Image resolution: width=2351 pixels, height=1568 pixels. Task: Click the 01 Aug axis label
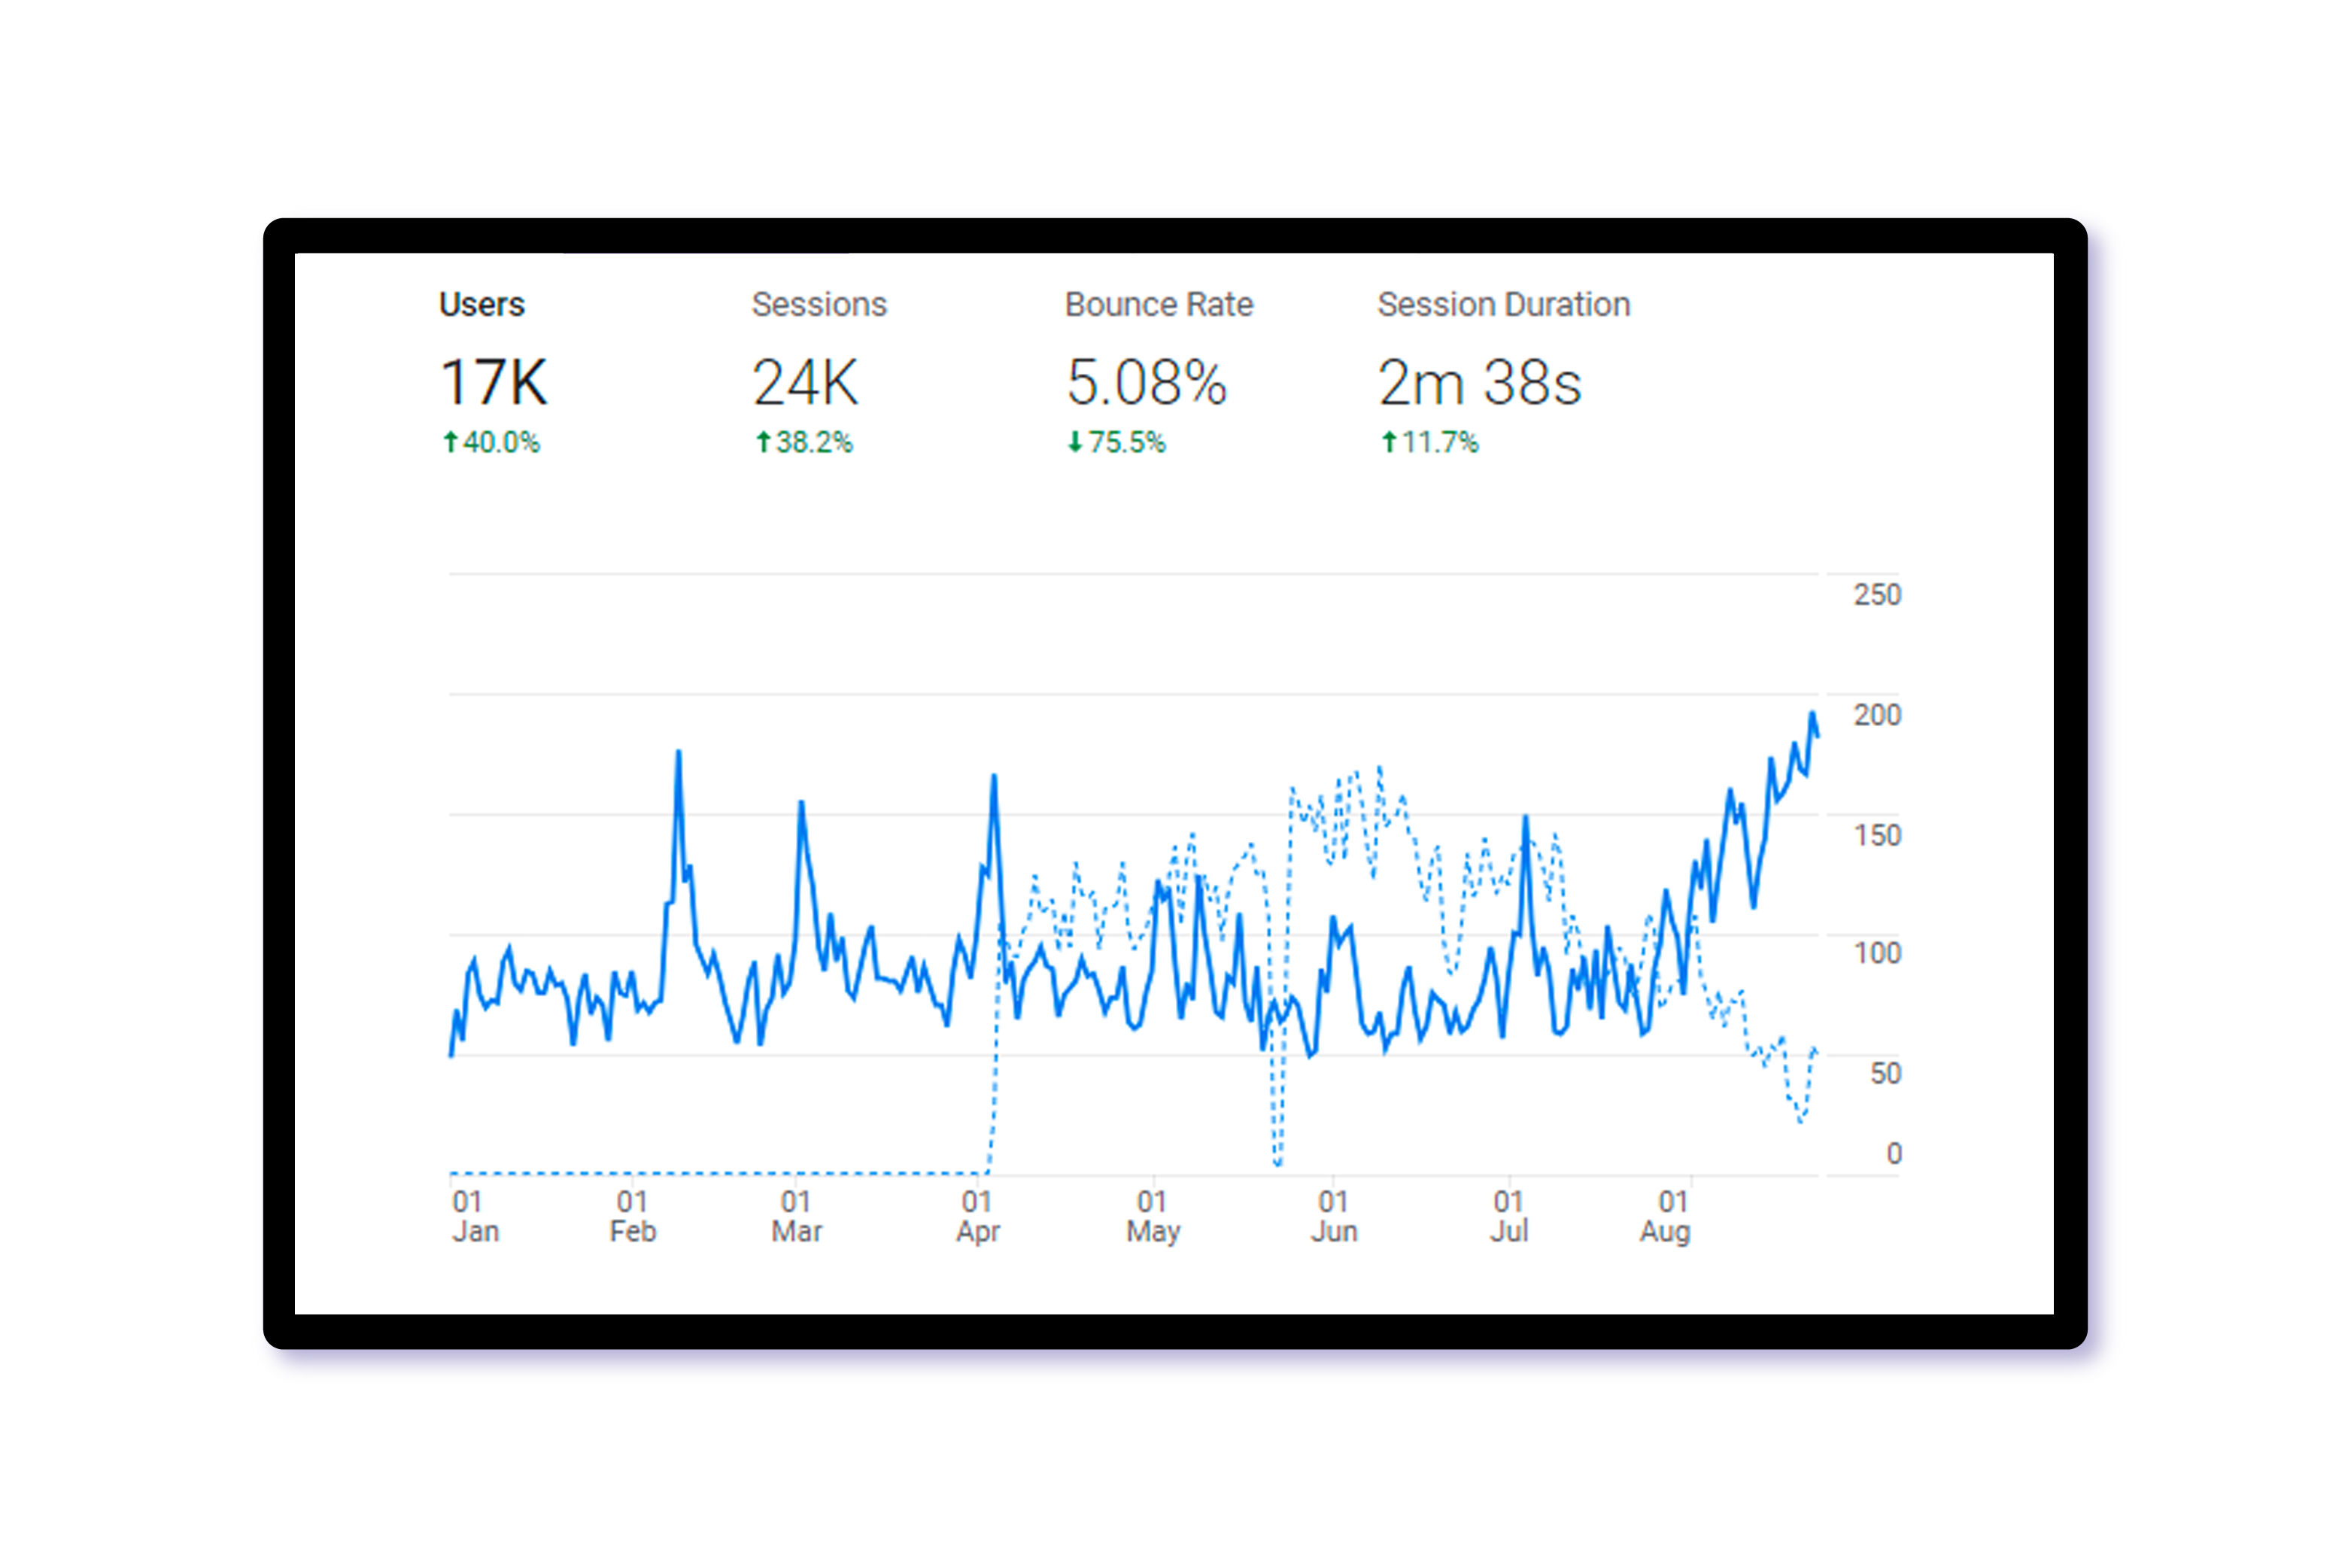[x=1666, y=1216]
